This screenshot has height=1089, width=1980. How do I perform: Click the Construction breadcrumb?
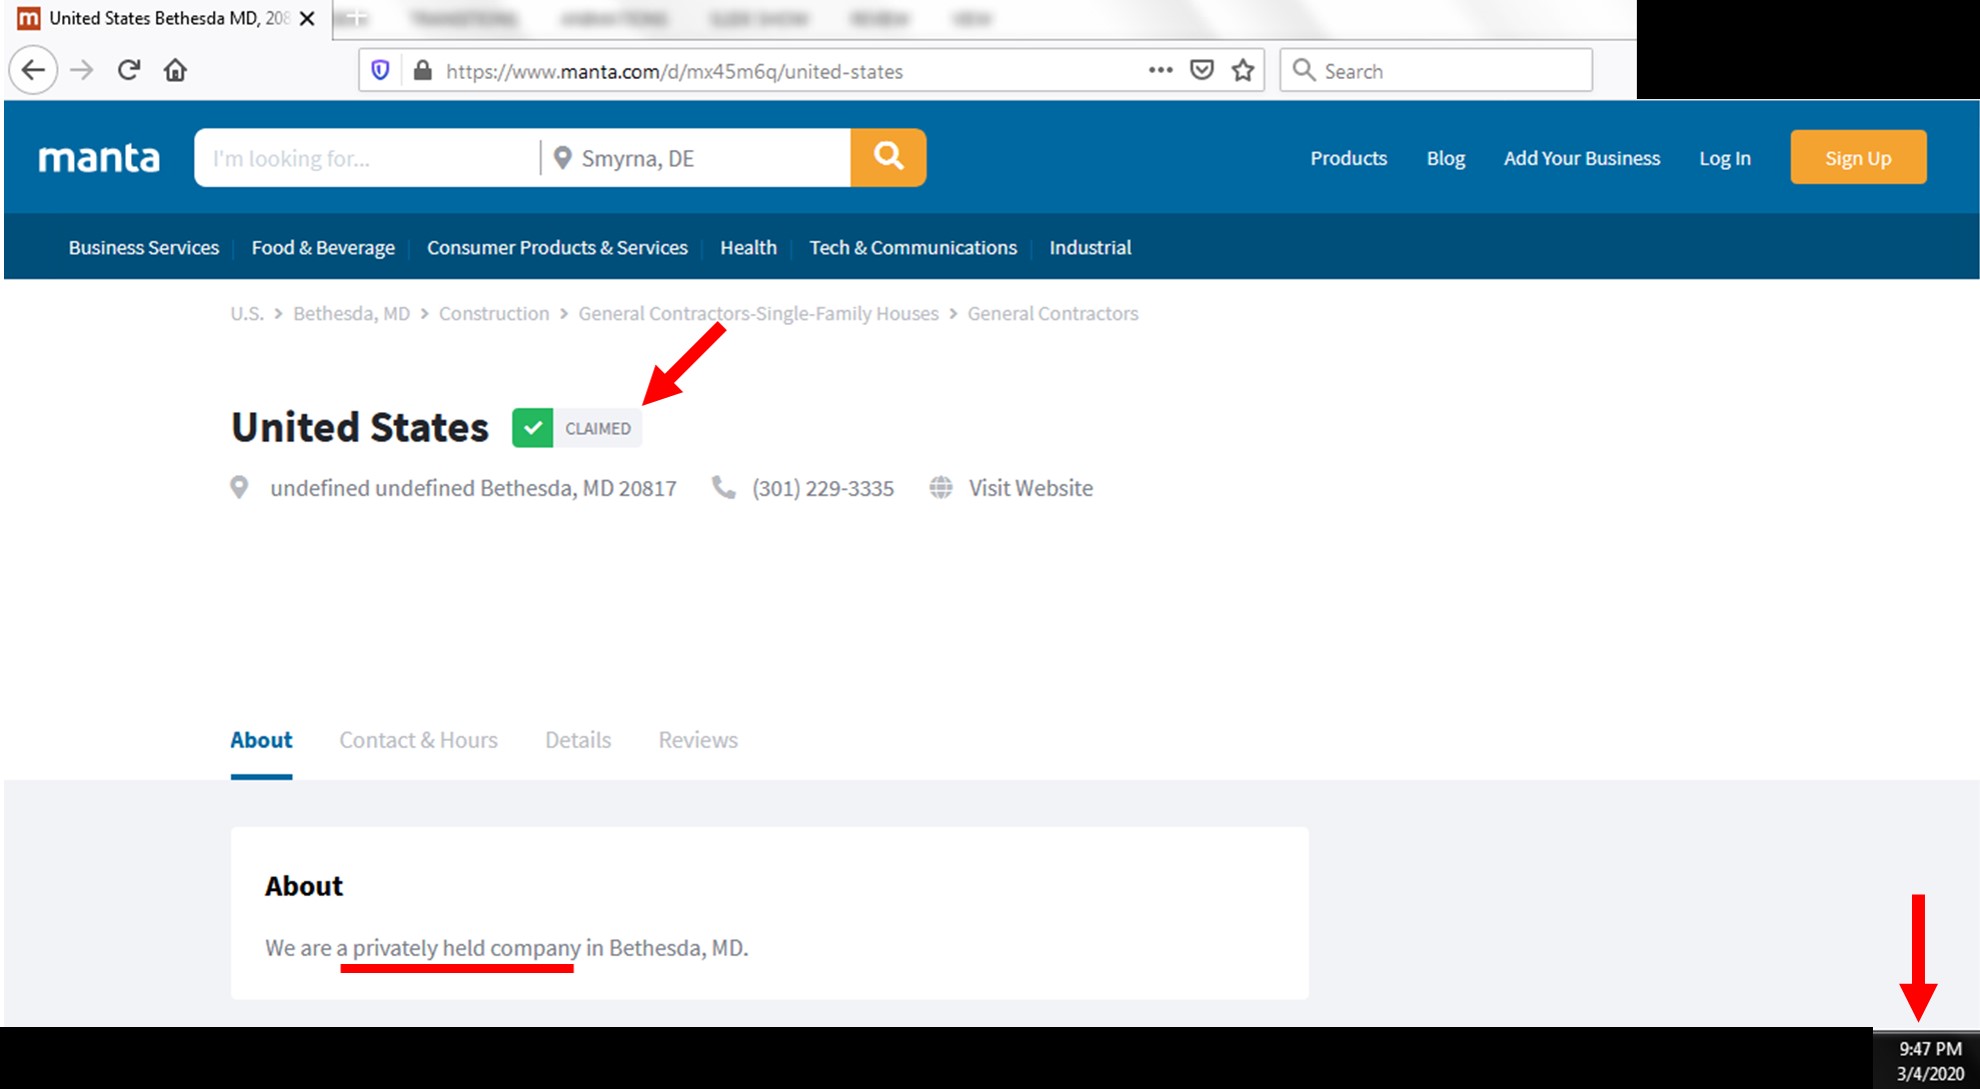[494, 313]
